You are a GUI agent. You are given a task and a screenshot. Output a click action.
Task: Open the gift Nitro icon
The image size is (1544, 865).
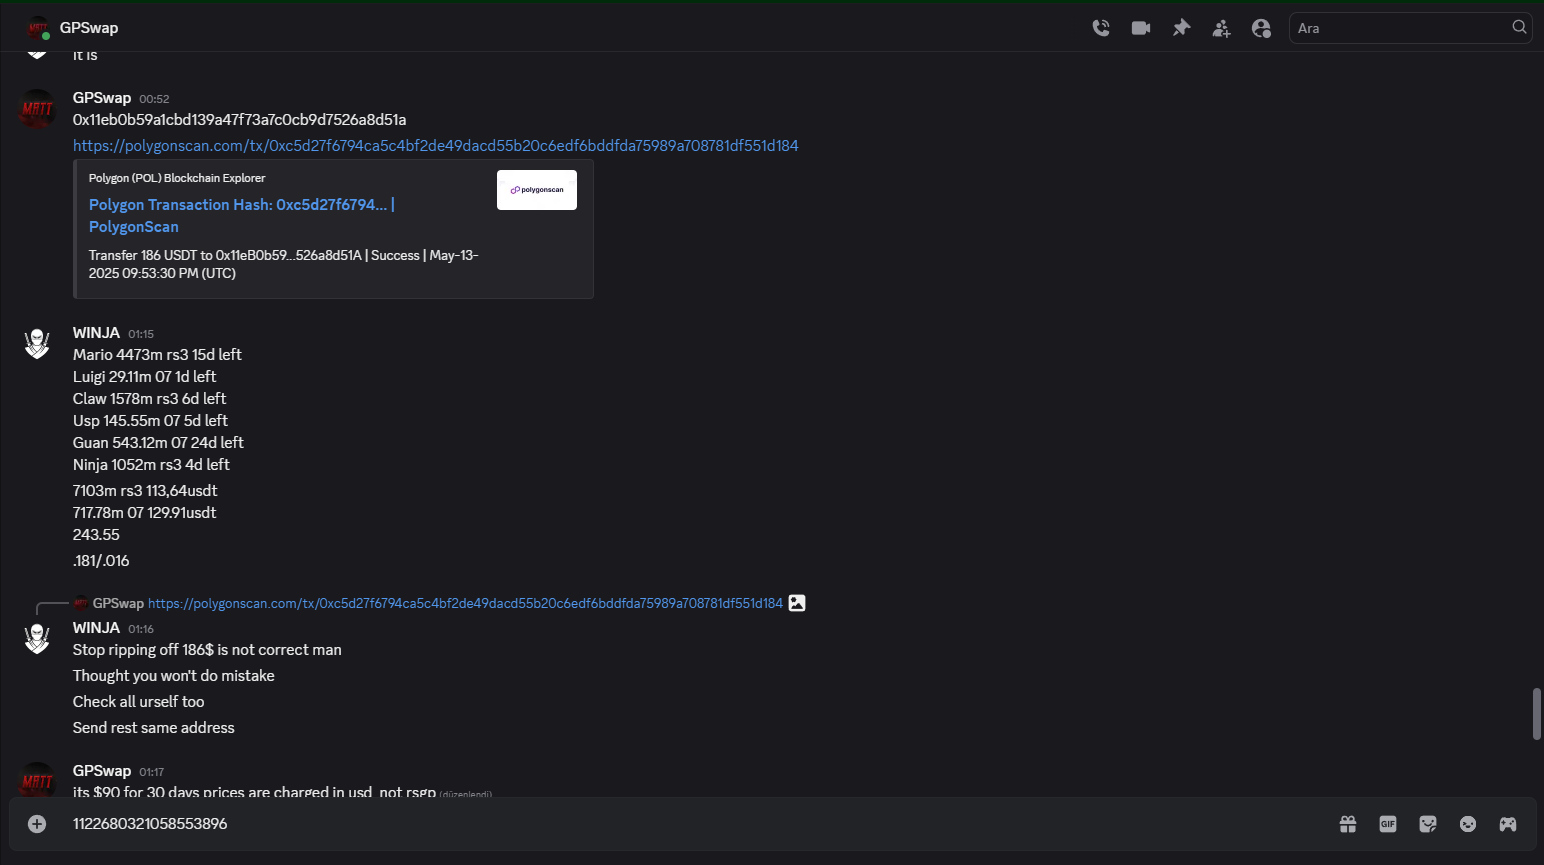point(1348,824)
